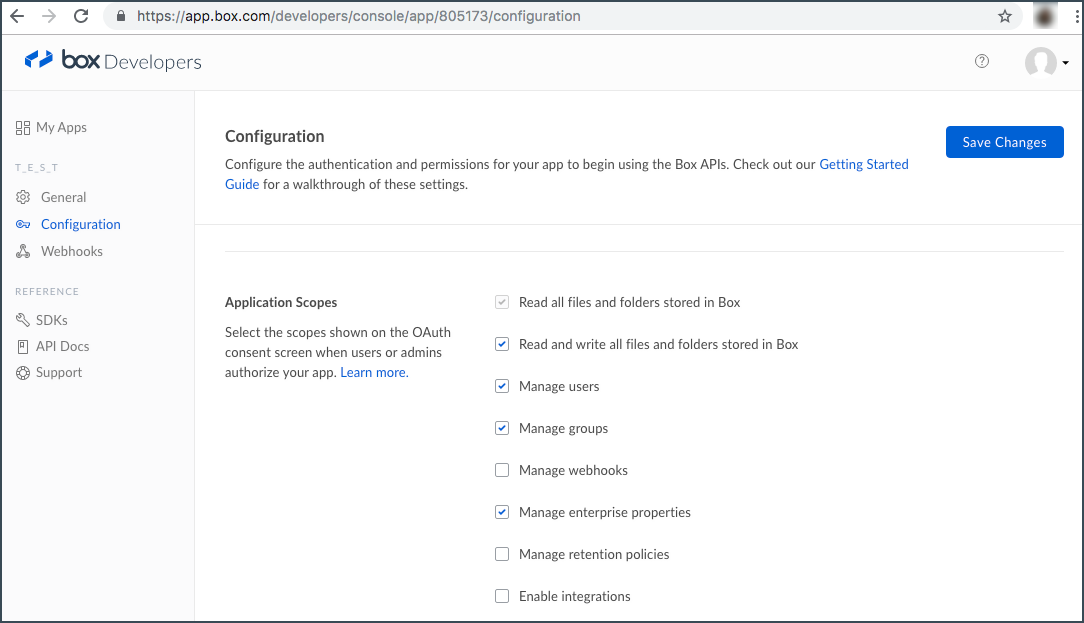1084x623 pixels.
Task: Click the Support lifebuoy icon
Action: [x=23, y=373]
